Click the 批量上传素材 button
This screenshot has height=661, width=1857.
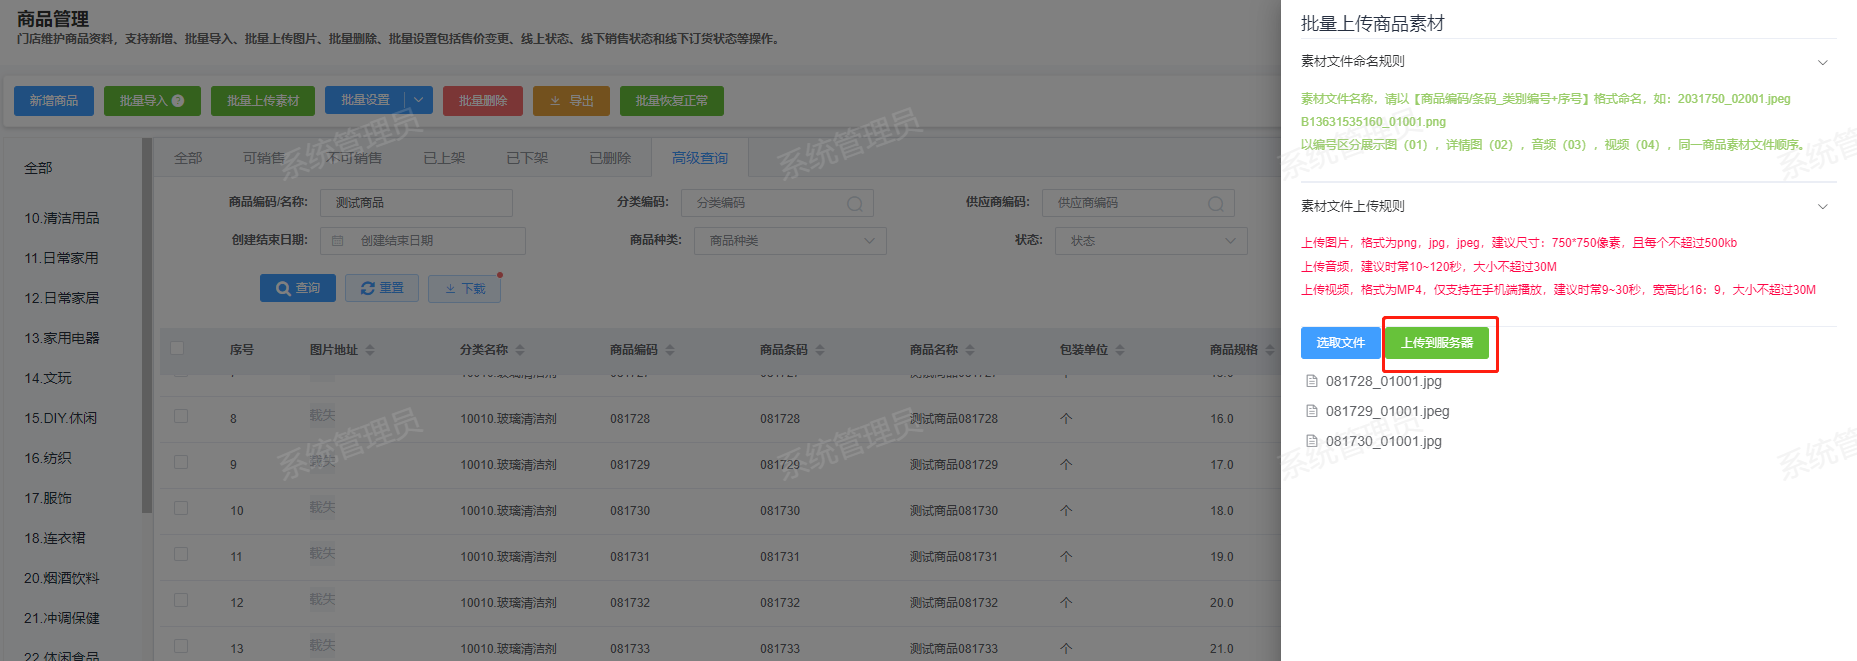[x=263, y=101]
